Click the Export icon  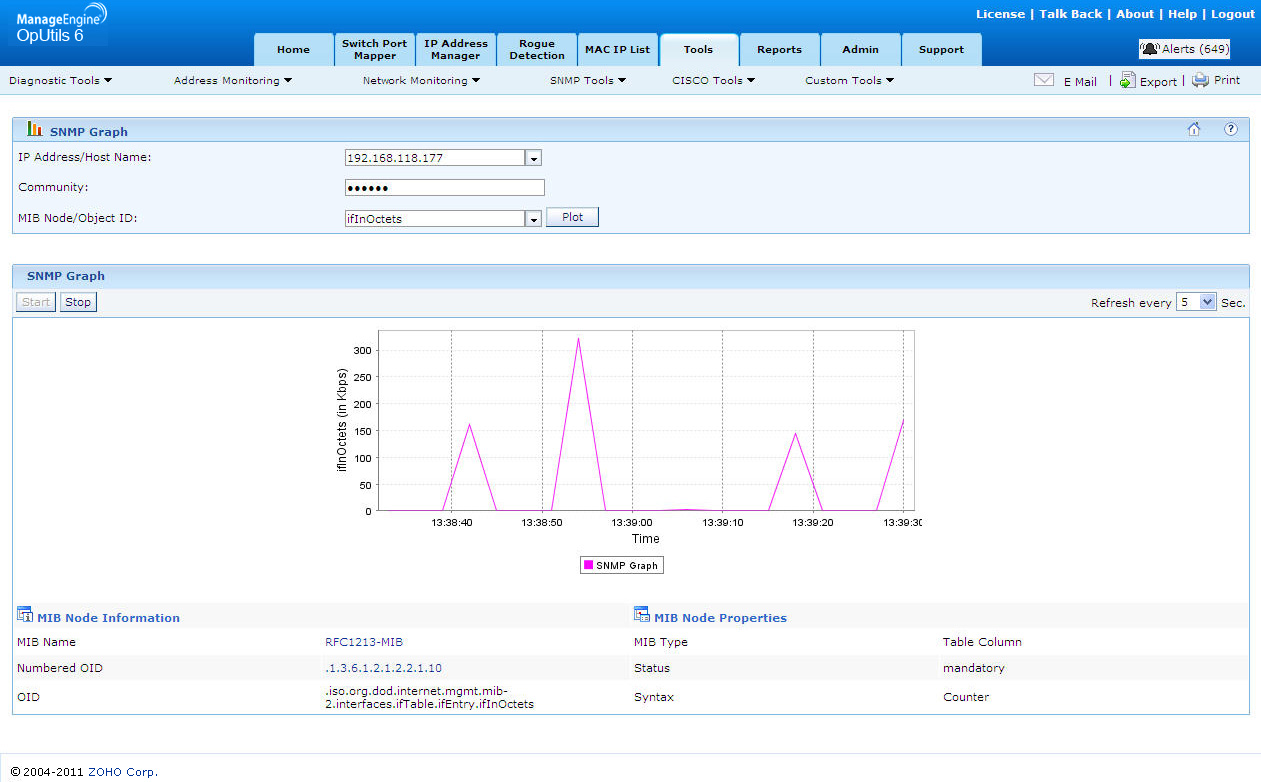tap(1127, 80)
